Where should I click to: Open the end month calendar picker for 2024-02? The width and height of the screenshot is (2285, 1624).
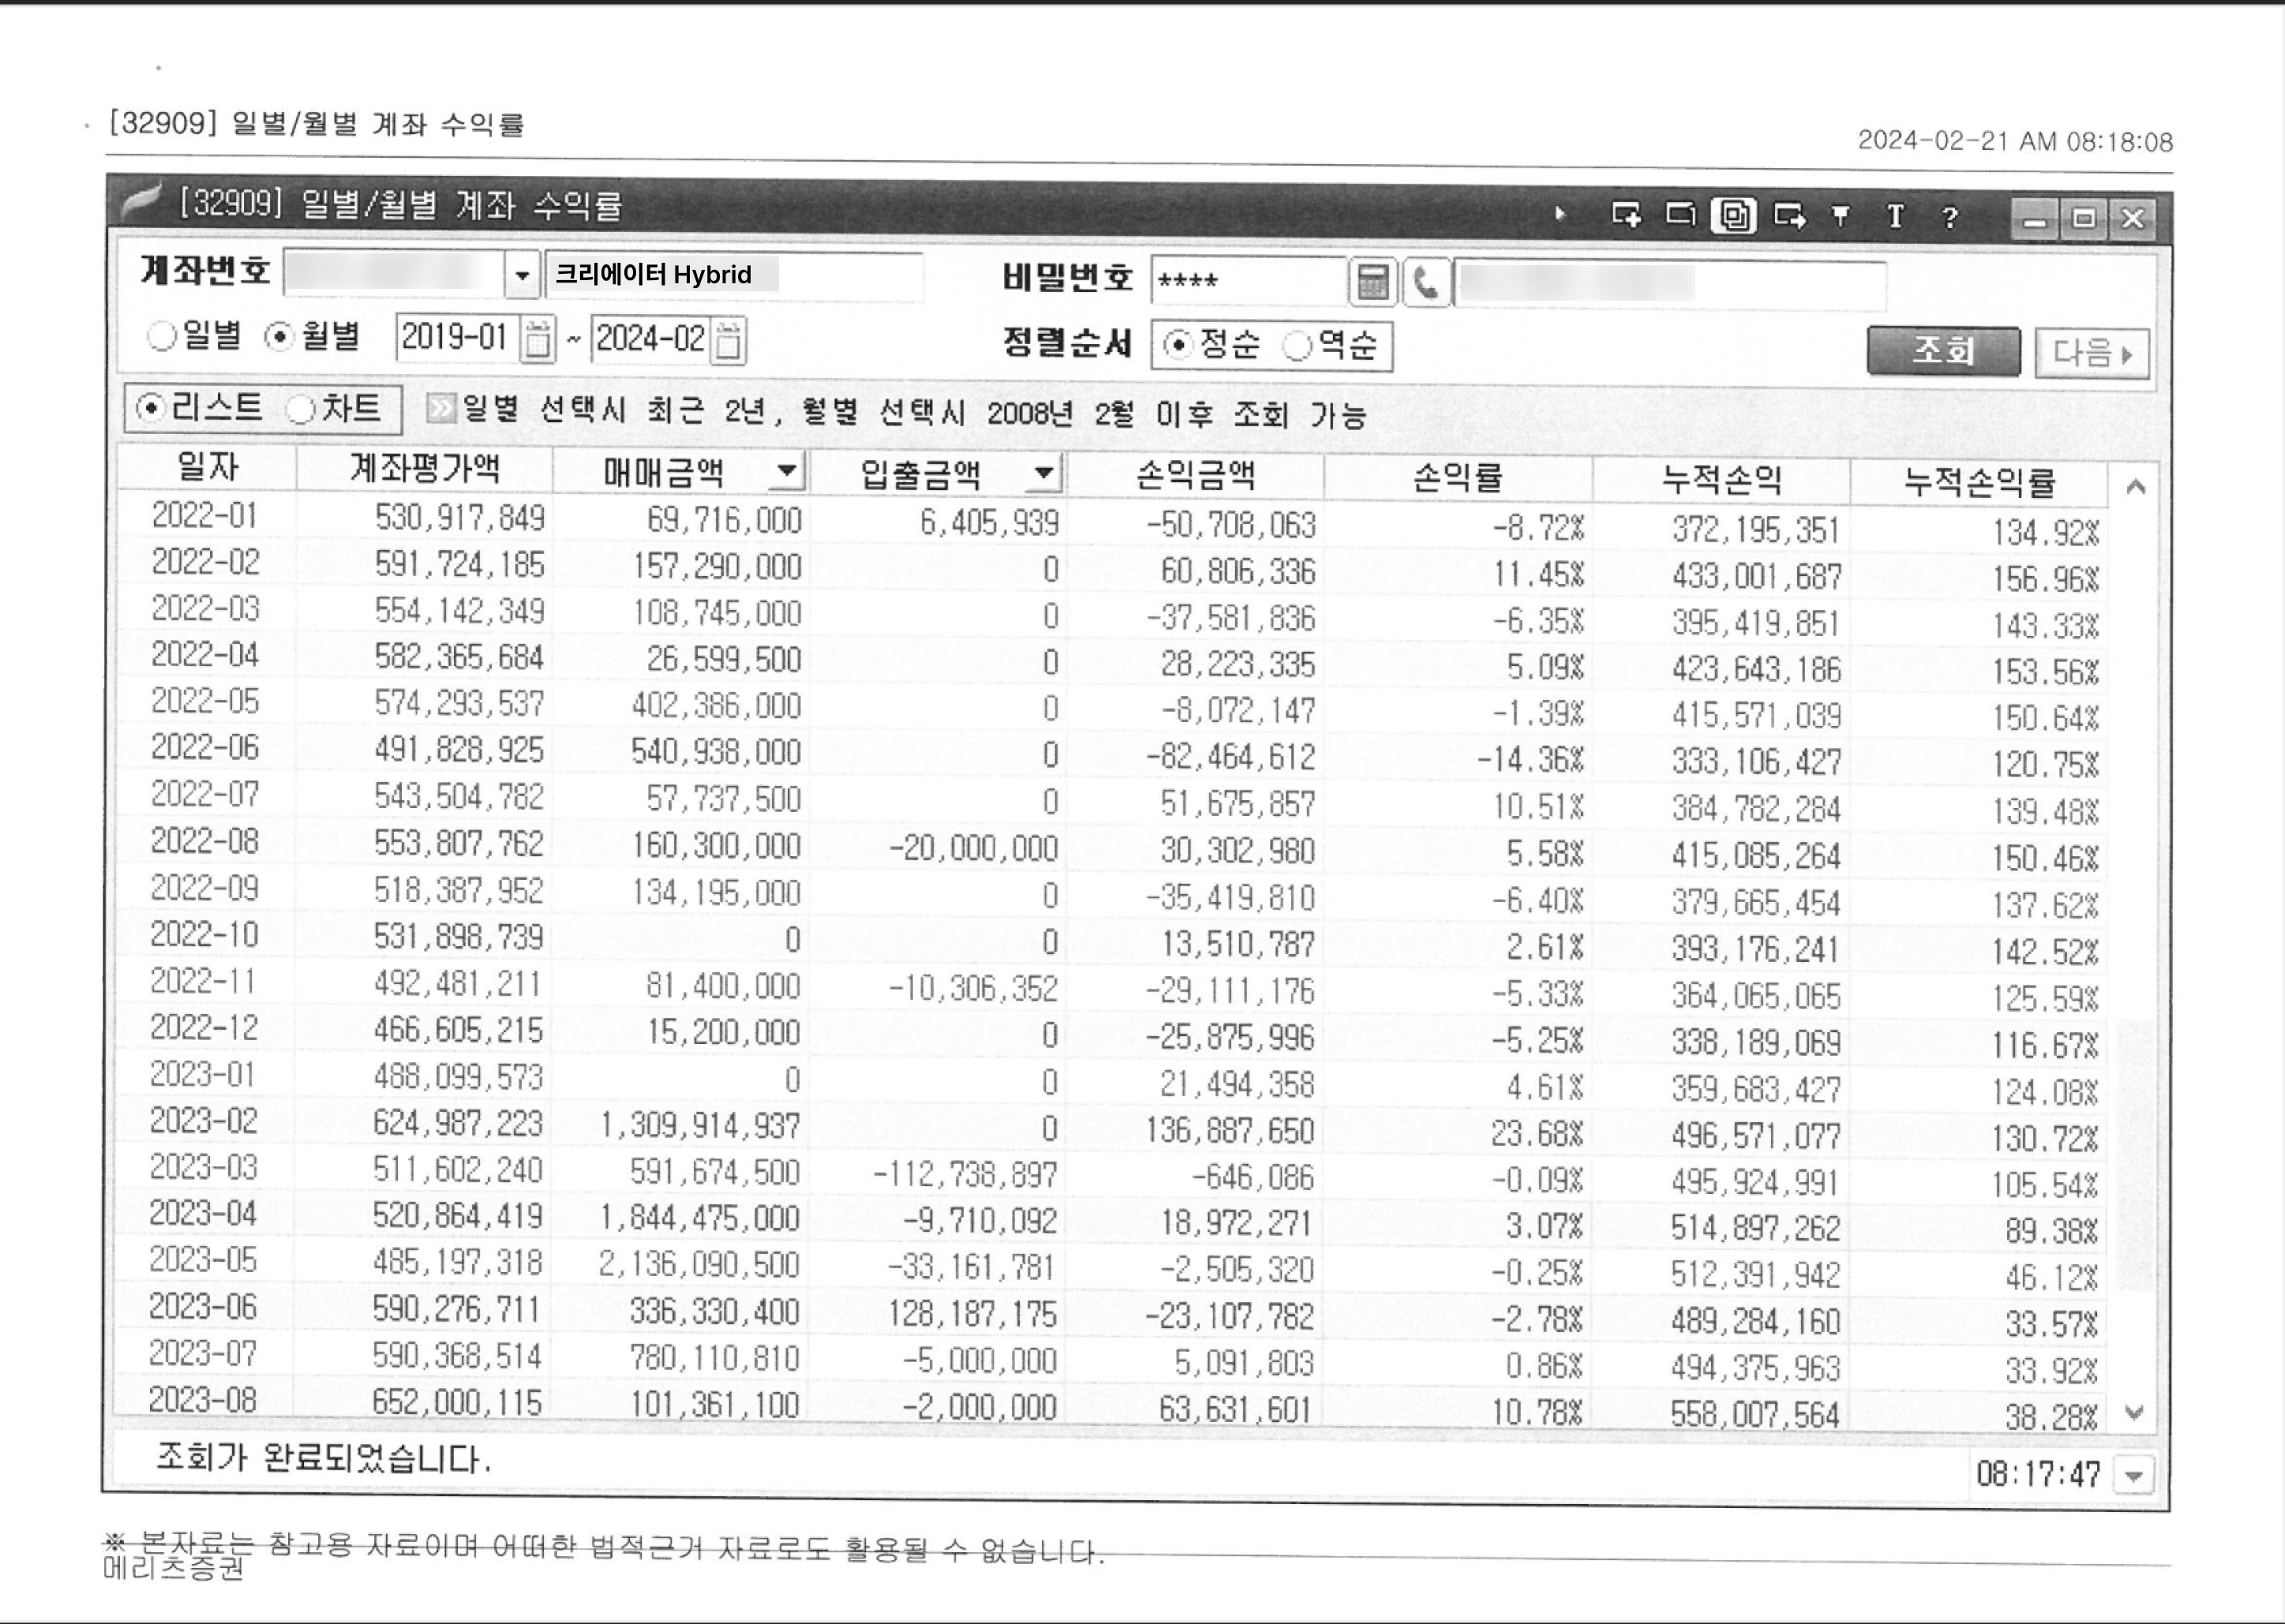729,340
